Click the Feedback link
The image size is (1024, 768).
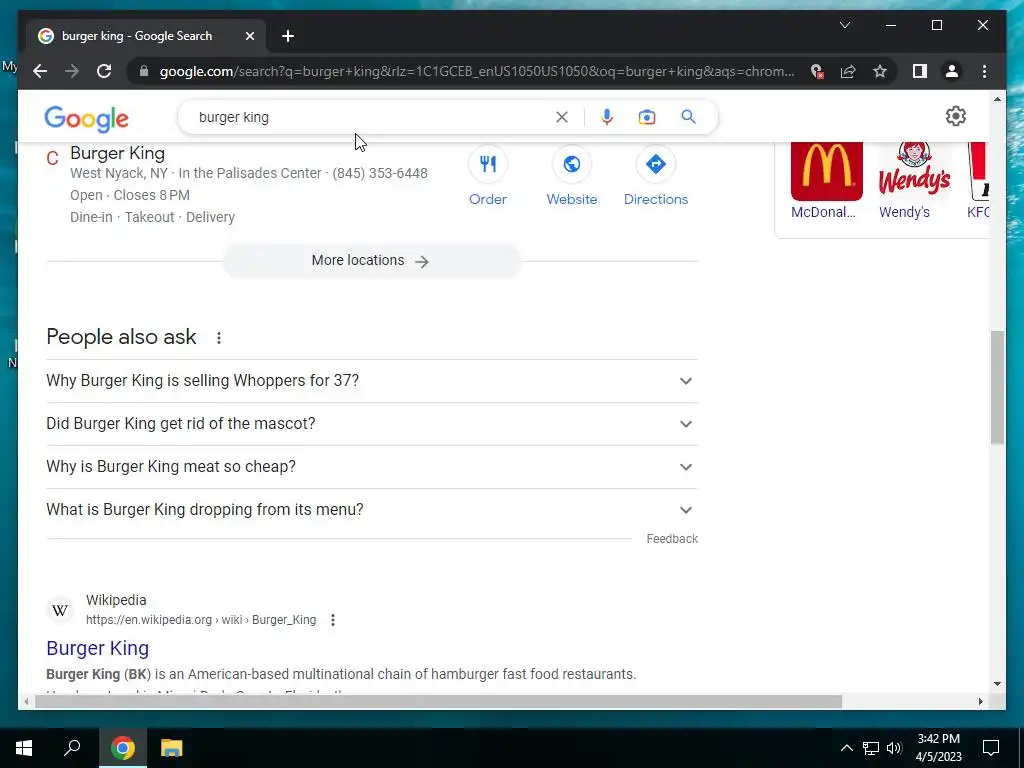(x=672, y=539)
